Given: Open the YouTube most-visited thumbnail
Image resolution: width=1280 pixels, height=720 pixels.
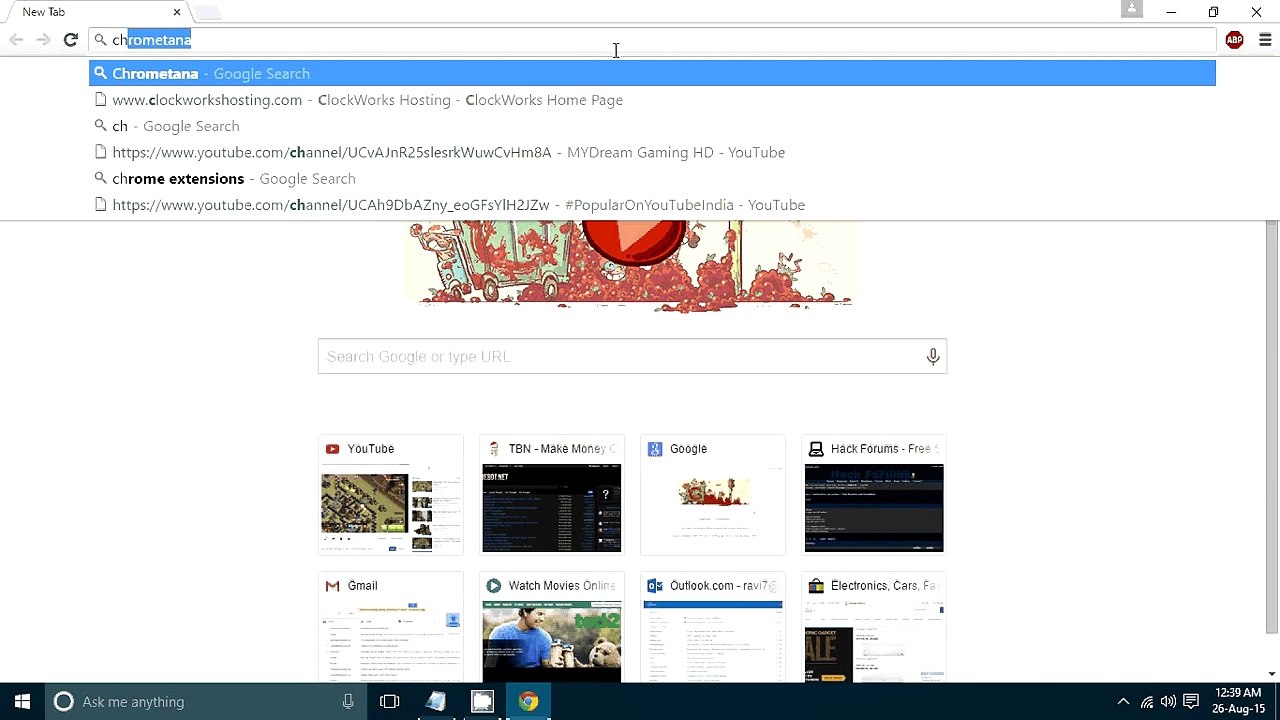Looking at the screenshot, I should point(391,495).
